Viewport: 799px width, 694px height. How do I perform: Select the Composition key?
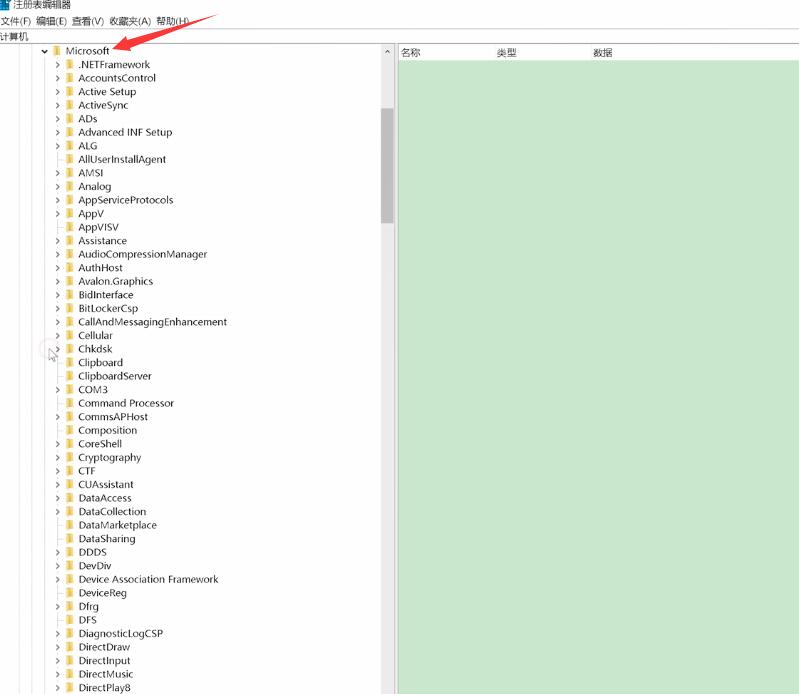108,431
